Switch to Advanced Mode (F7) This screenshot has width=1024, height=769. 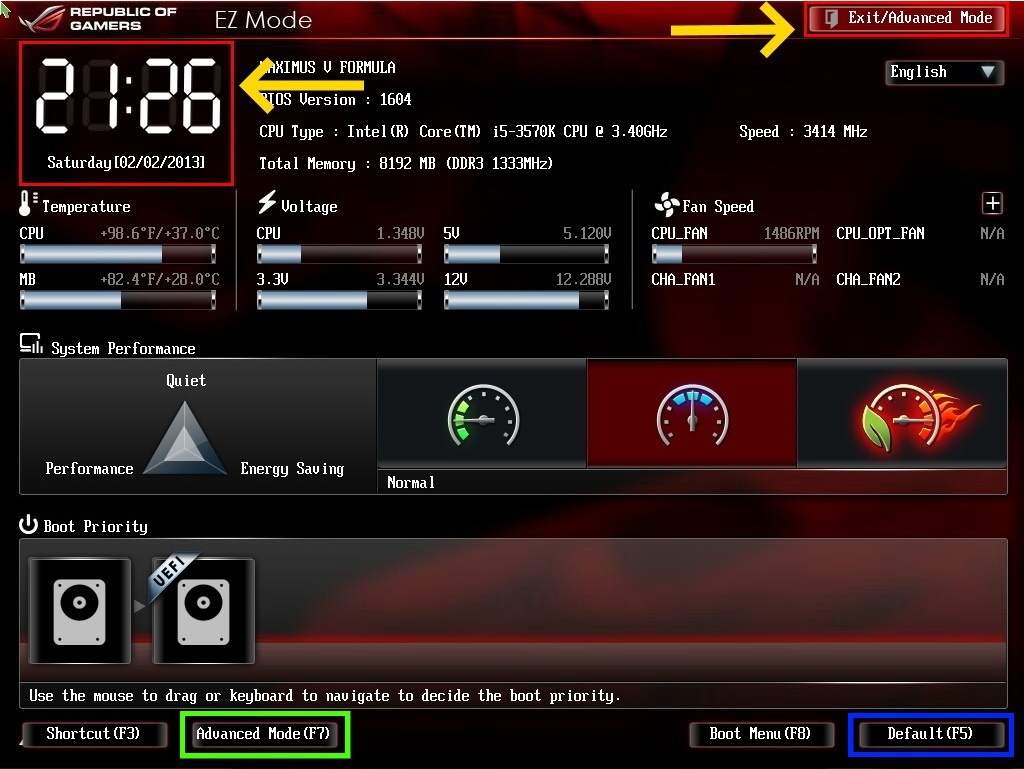point(263,734)
